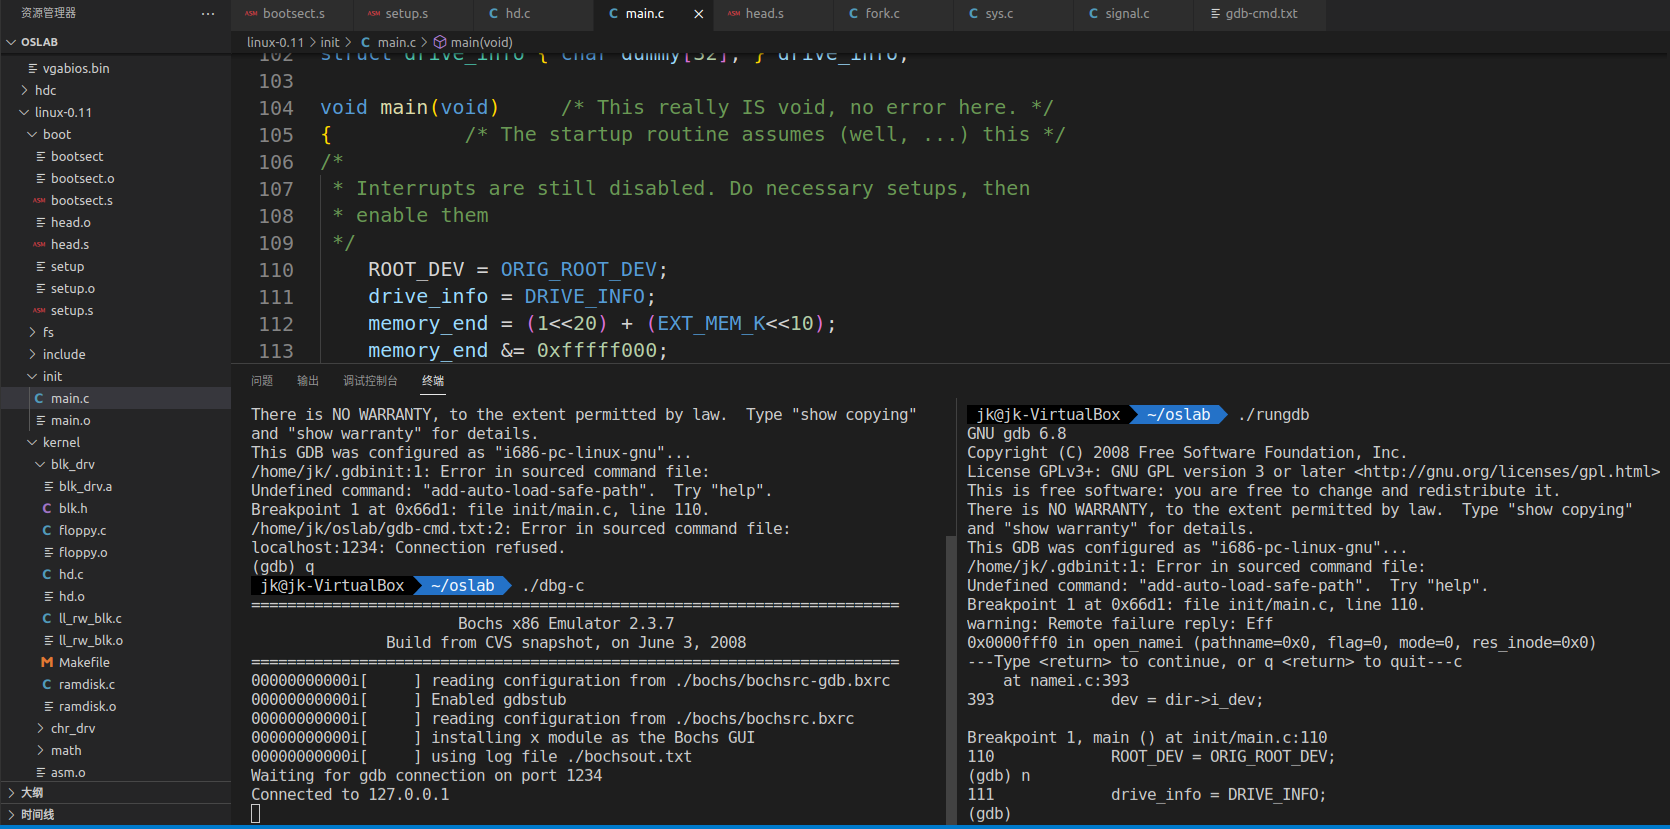Click the C file icon of hd.c tab
Viewport: 1670px width, 829px height.
(493, 14)
